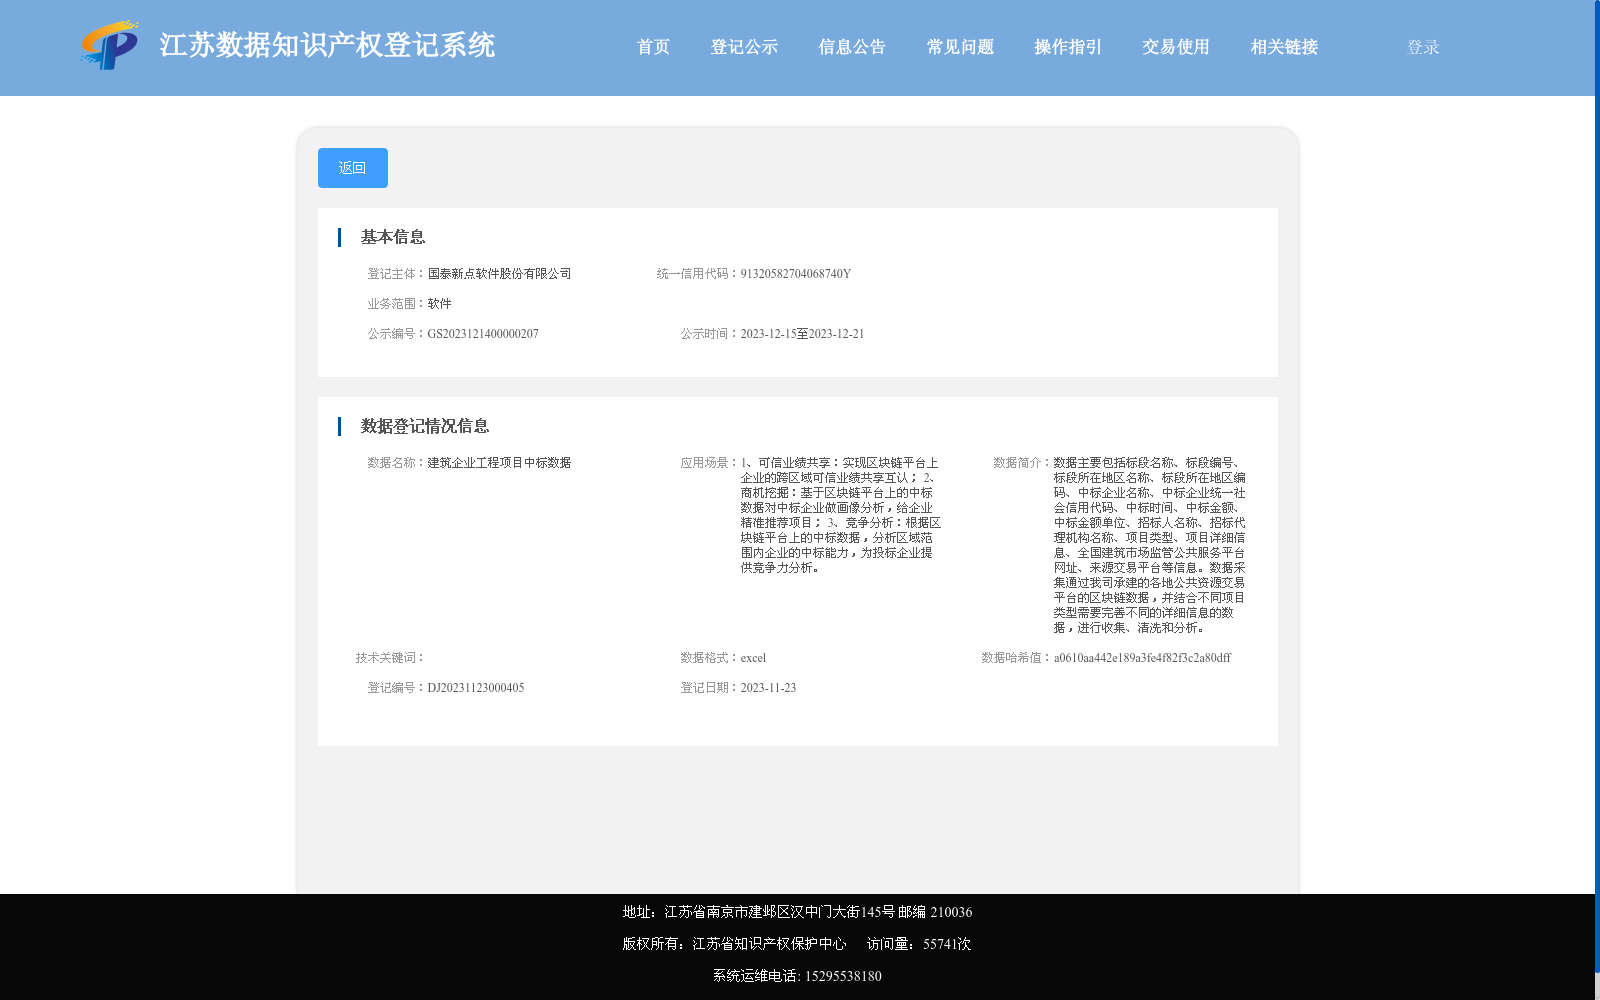Click footer address line 地址
This screenshot has height=1000, width=1600.
[x=797, y=912]
